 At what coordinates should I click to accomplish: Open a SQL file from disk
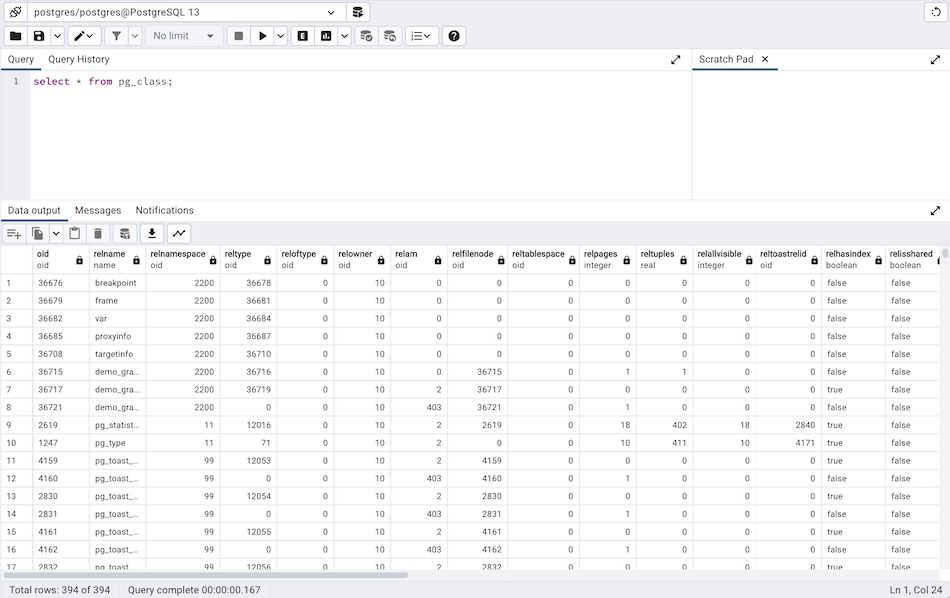pos(14,35)
